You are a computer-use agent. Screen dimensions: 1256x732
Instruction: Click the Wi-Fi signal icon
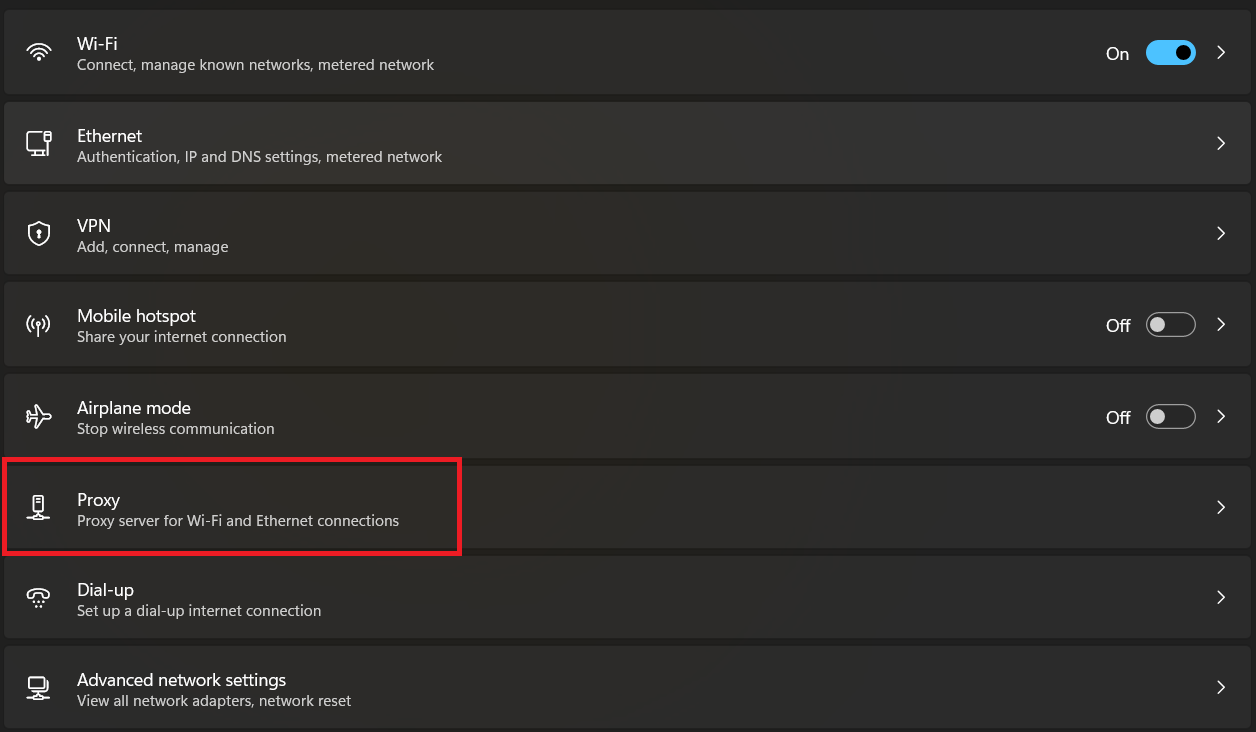coord(39,53)
